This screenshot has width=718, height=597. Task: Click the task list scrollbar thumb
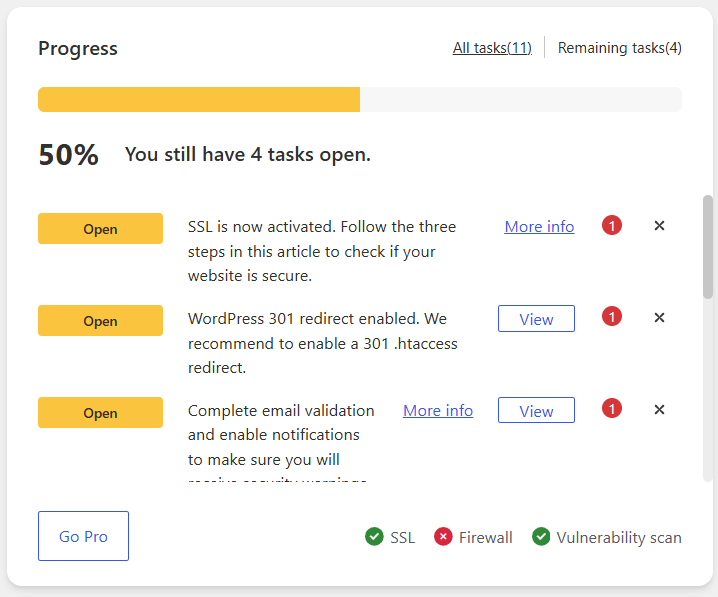point(708,247)
